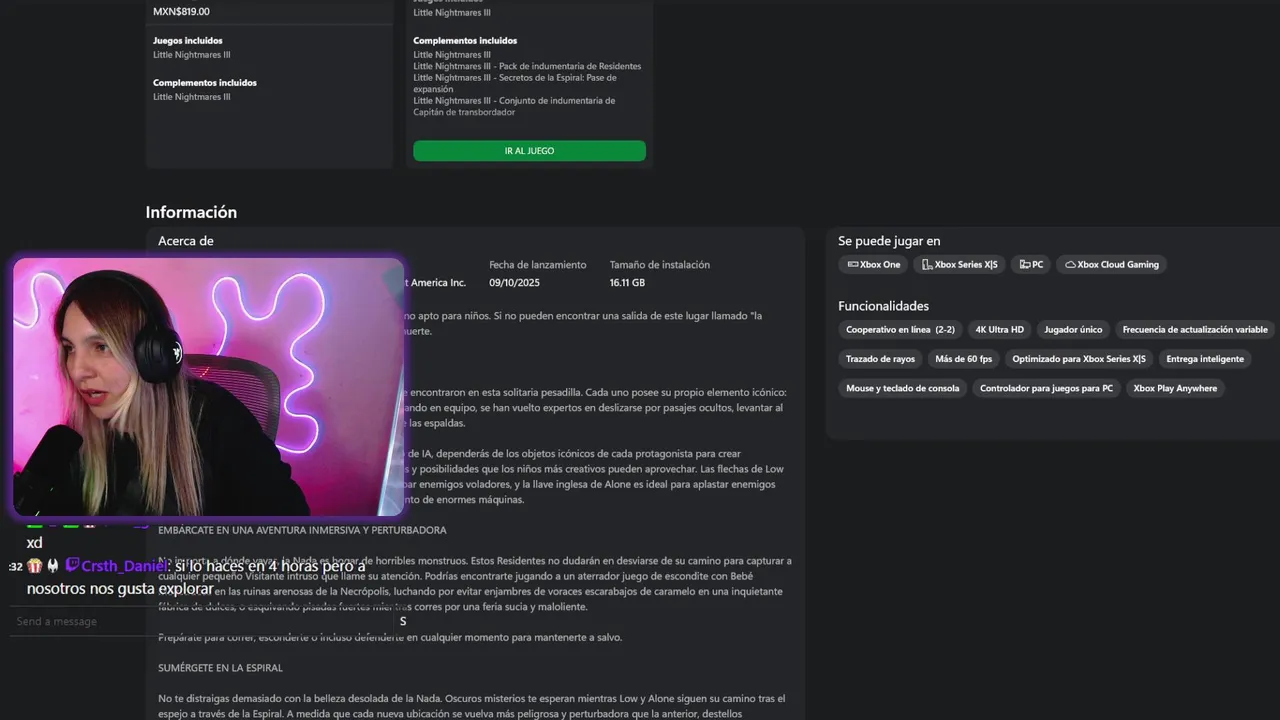
Task: Click the 16.11 GB install size
Action: pos(627,283)
